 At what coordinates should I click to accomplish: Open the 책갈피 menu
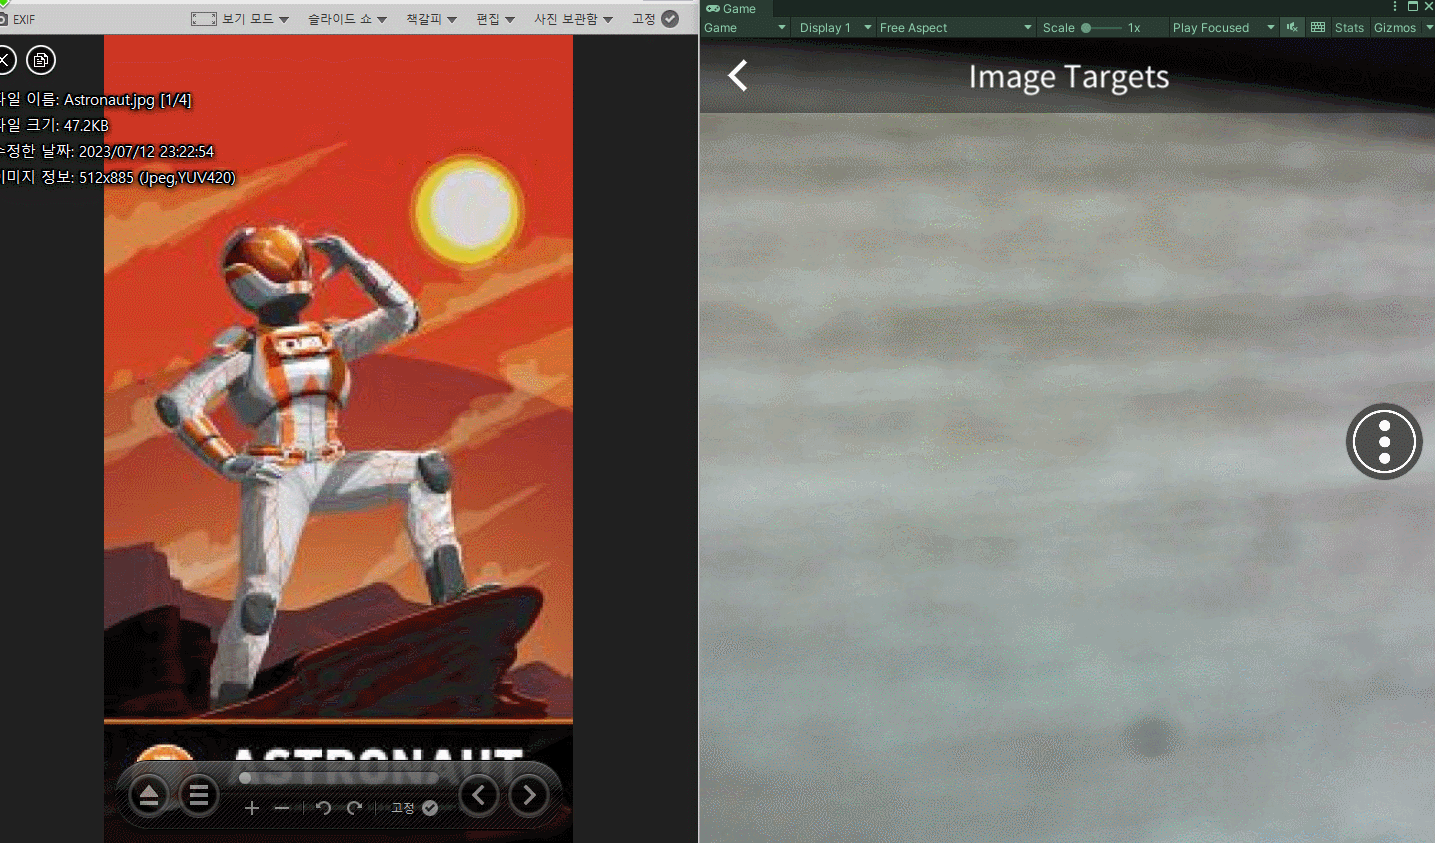(x=431, y=19)
